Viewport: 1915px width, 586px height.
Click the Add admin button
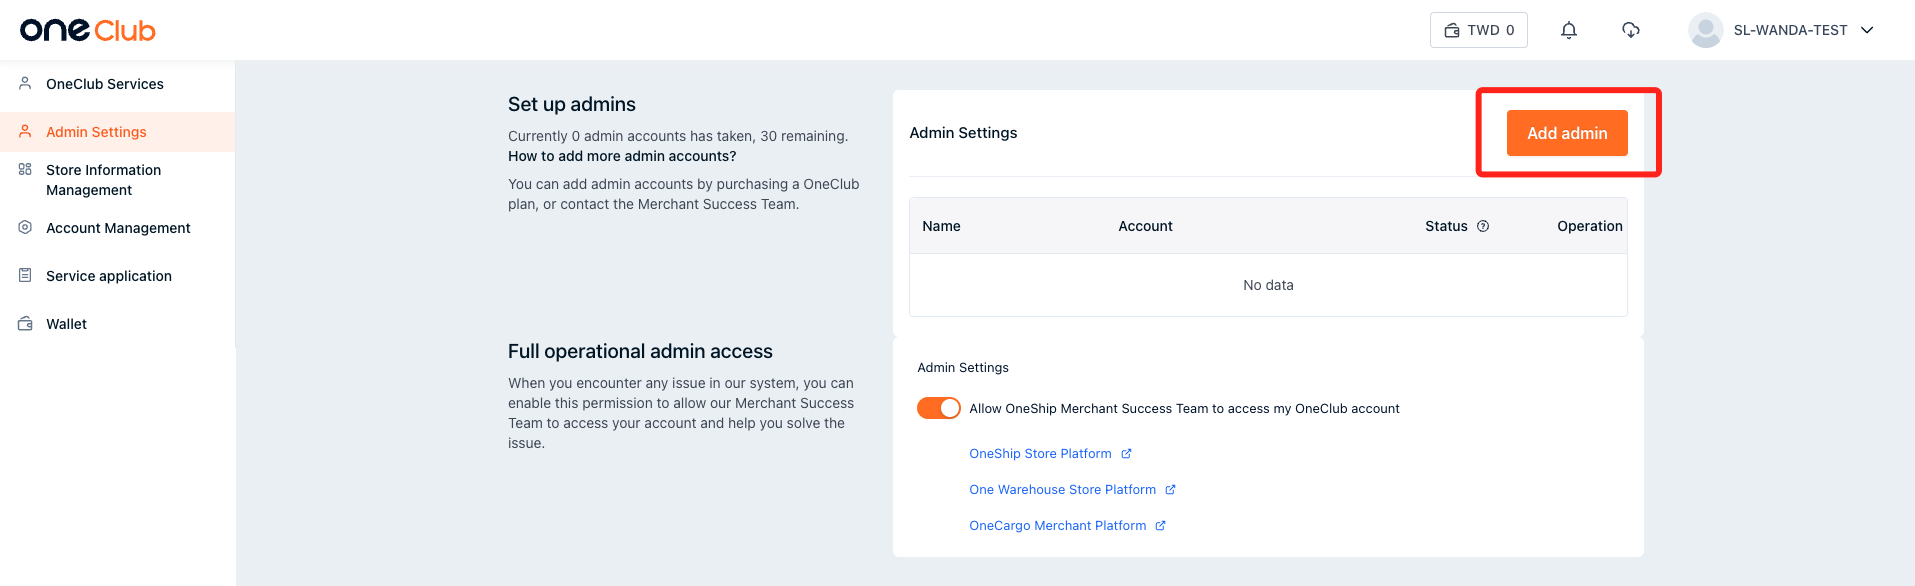[x=1566, y=133]
